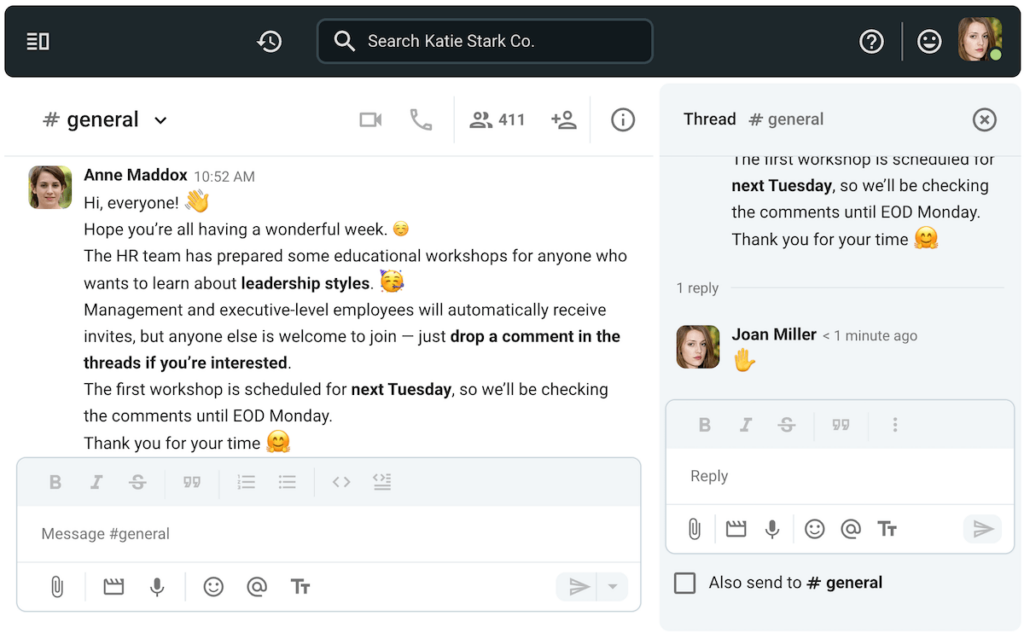1024x633 pixels.
Task: Open more formatting options in thread reply
Action: pos(895,425)
